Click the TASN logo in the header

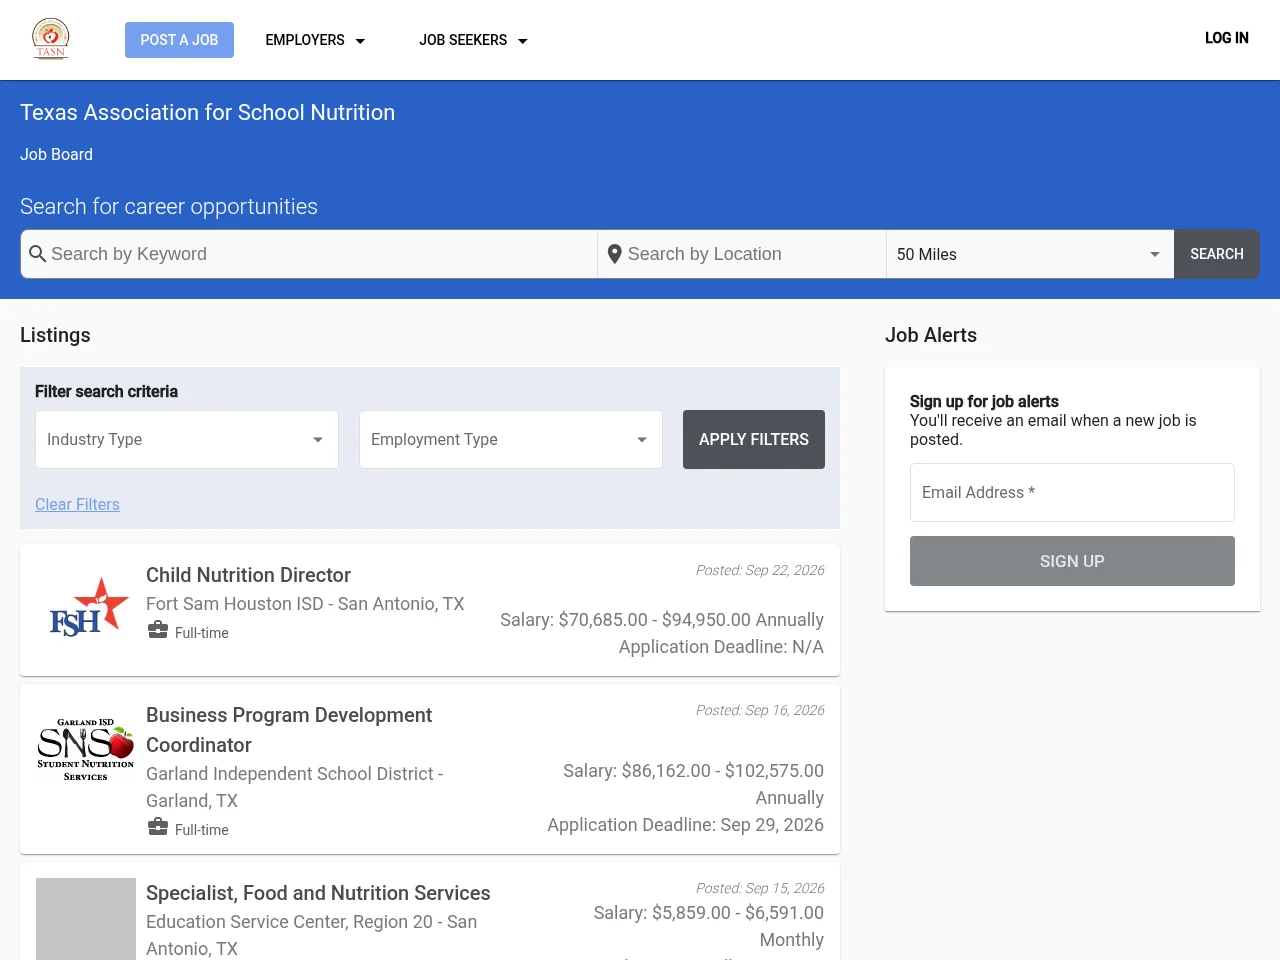[x=51, y=39]
